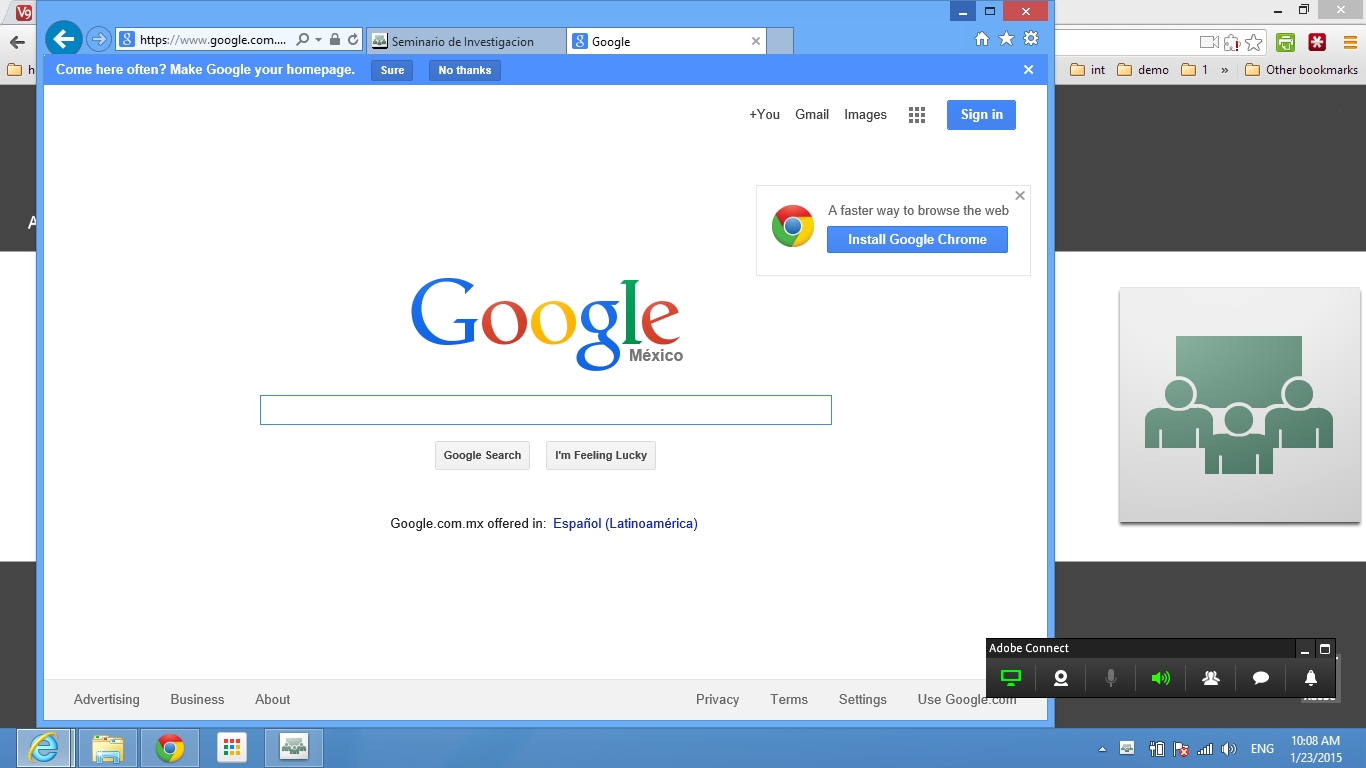Screen dimensions: 1366x768
Task: Open a new tab in Internet Explorer
Action: (x=780, y=41)
